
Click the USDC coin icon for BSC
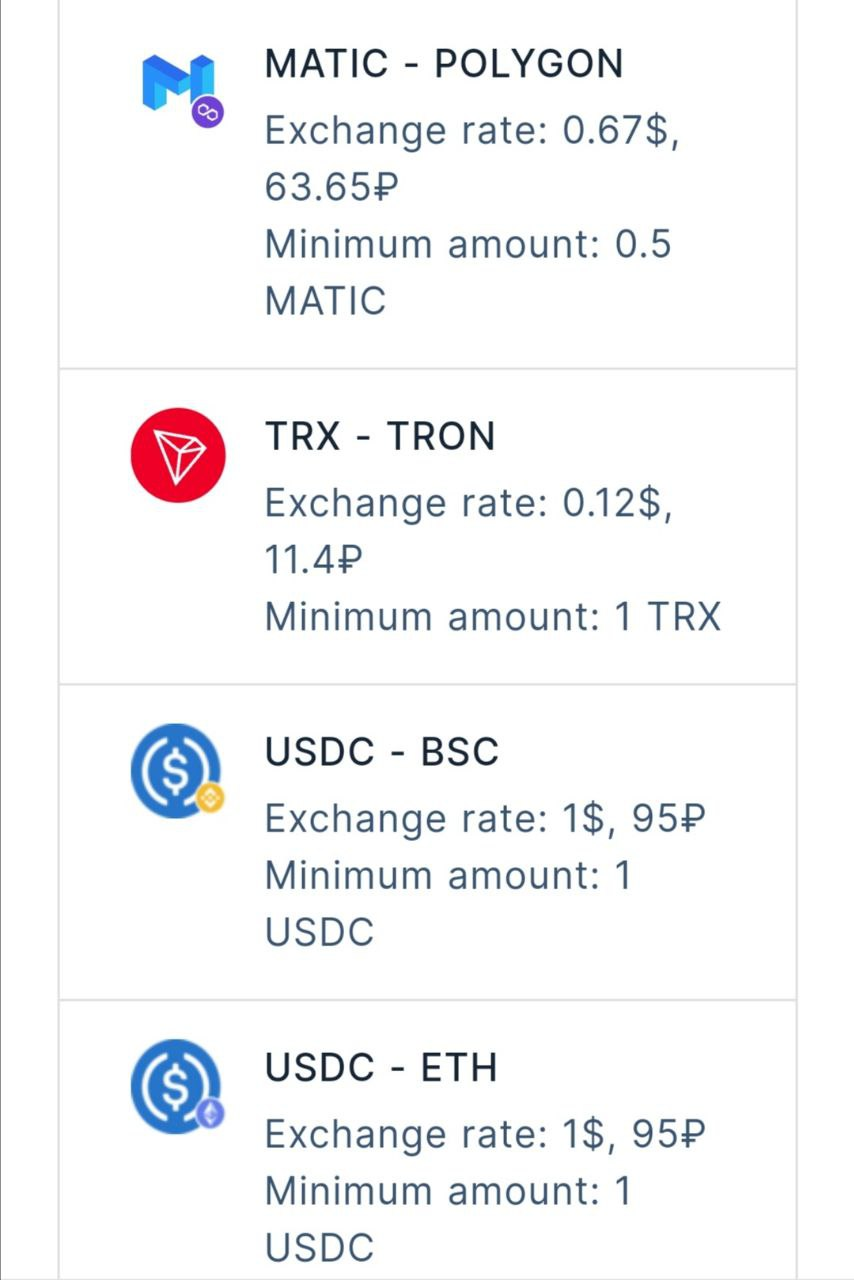174,769
